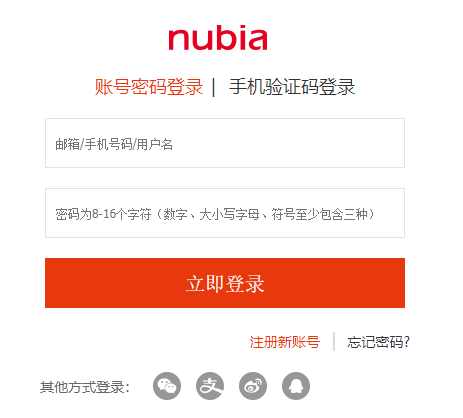The height and width of the screenshot is (418, 463).
Task: Log in with the WeChat icon
Action: tap(167, 386)
